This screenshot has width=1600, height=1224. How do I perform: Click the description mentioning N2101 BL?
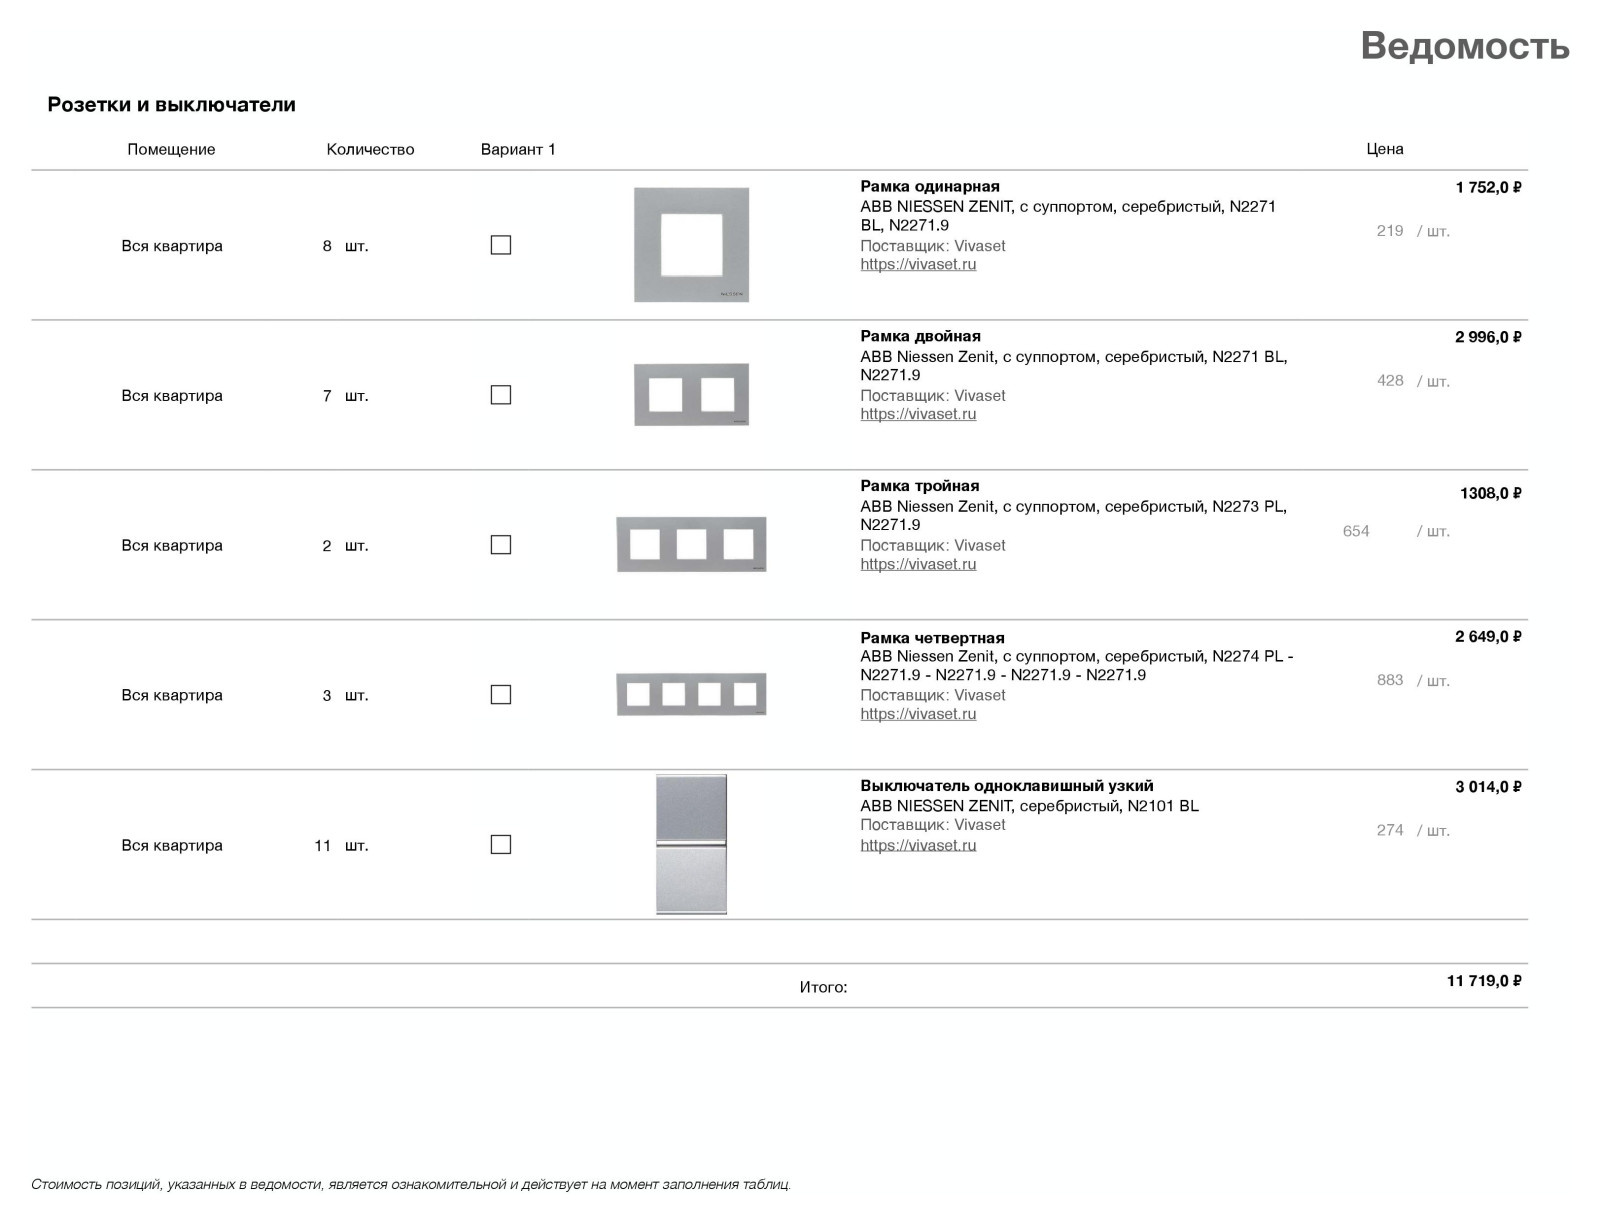click(x=1029, y=807)
